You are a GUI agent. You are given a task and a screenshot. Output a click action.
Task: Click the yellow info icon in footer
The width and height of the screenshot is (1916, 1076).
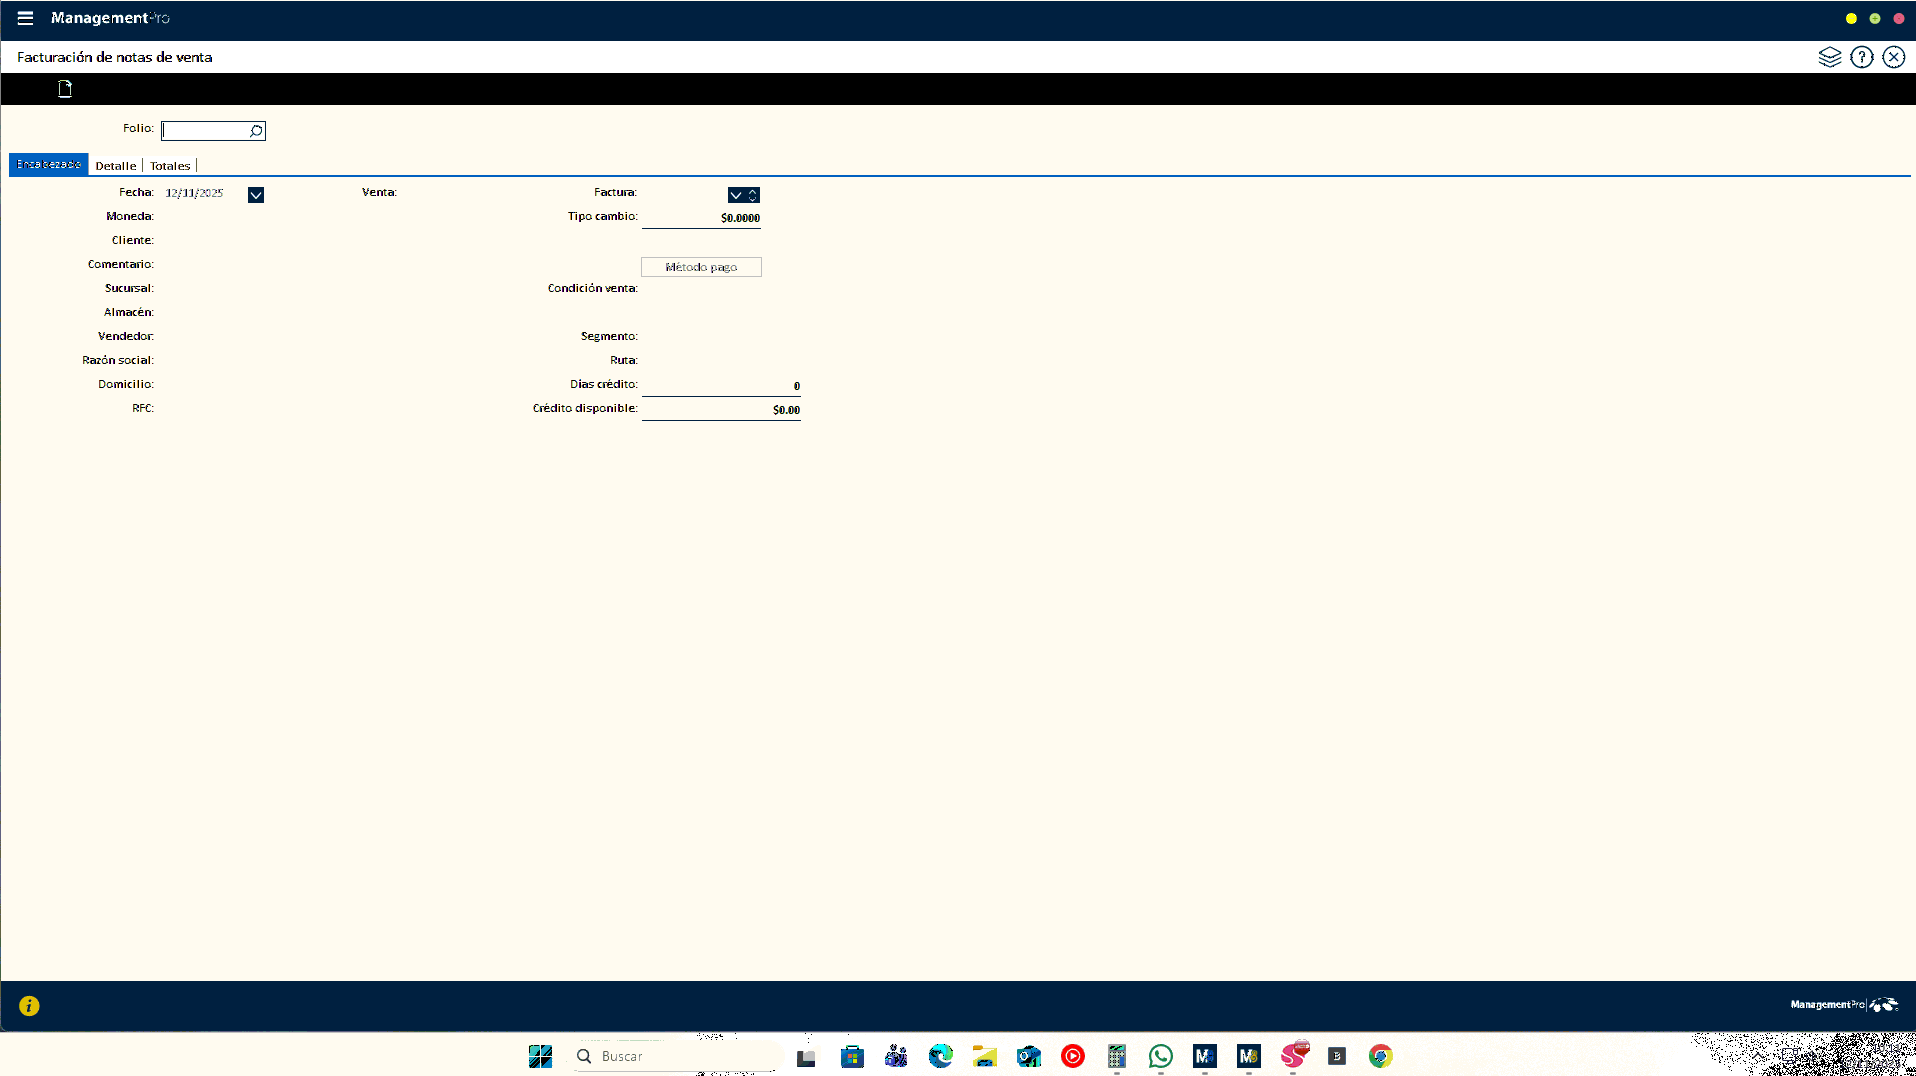(29, 1006)
